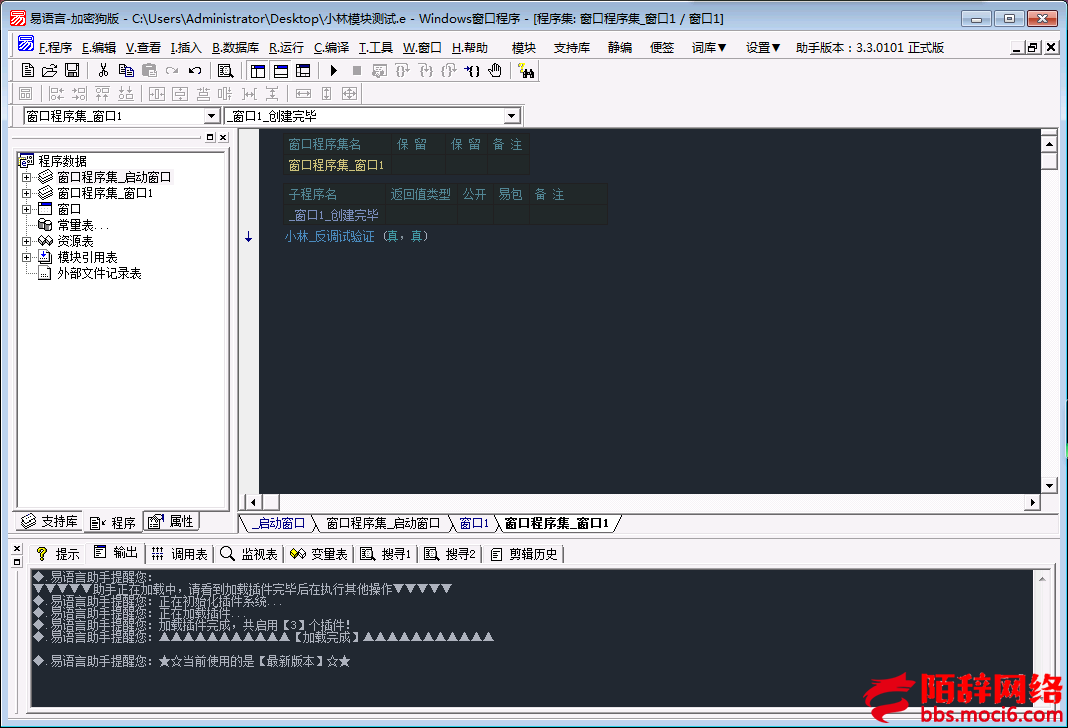
Task: Switch to the 程序 panel tab
Action: tap(112, 522)
